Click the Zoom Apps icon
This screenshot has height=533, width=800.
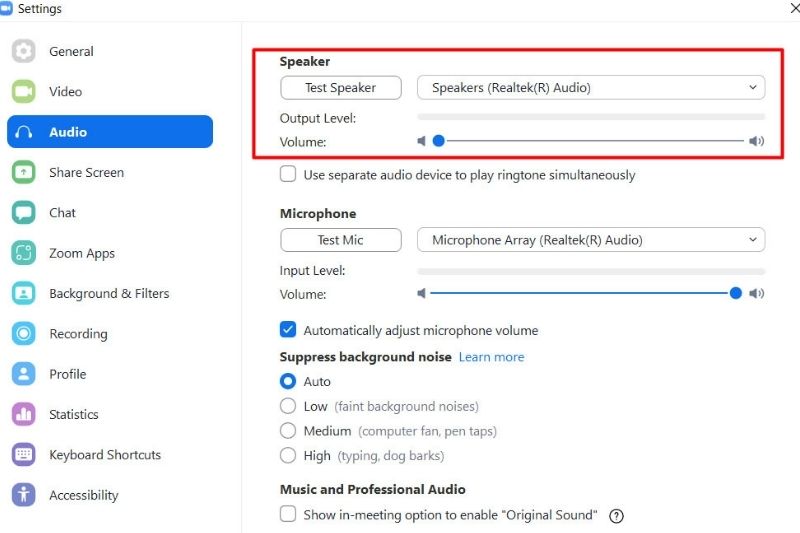click(x=24, y=254)
